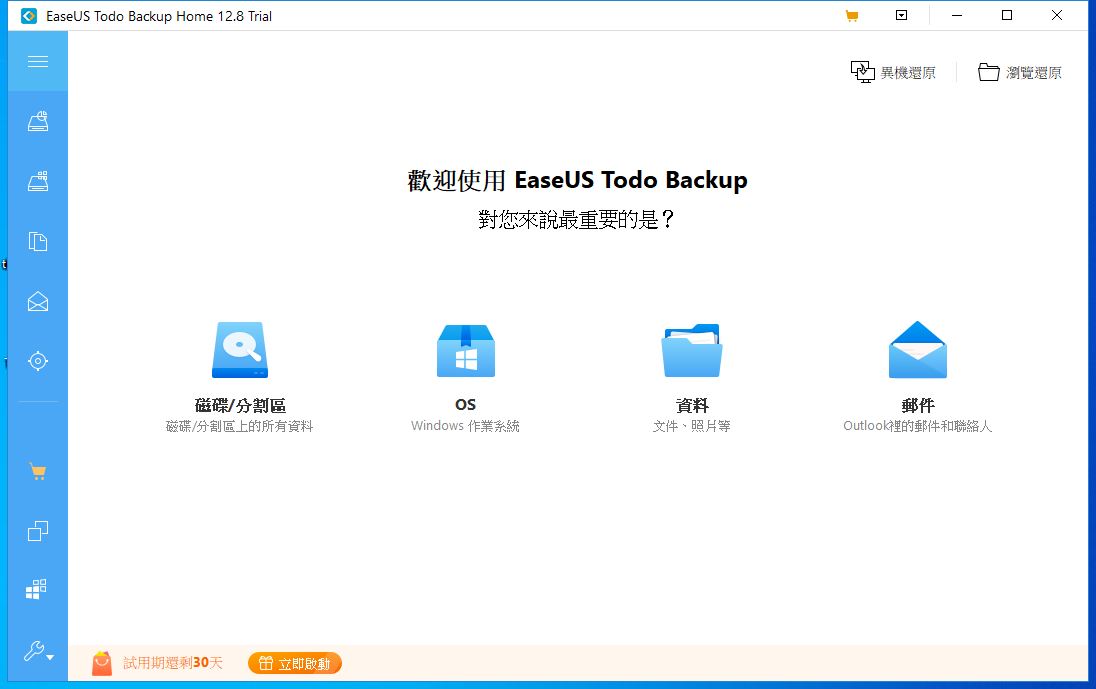Image resolution: width=1096 pixels, height=689 pixels.
Task: Open the hamburger menu in sidebar
Action: click(38, 61)
